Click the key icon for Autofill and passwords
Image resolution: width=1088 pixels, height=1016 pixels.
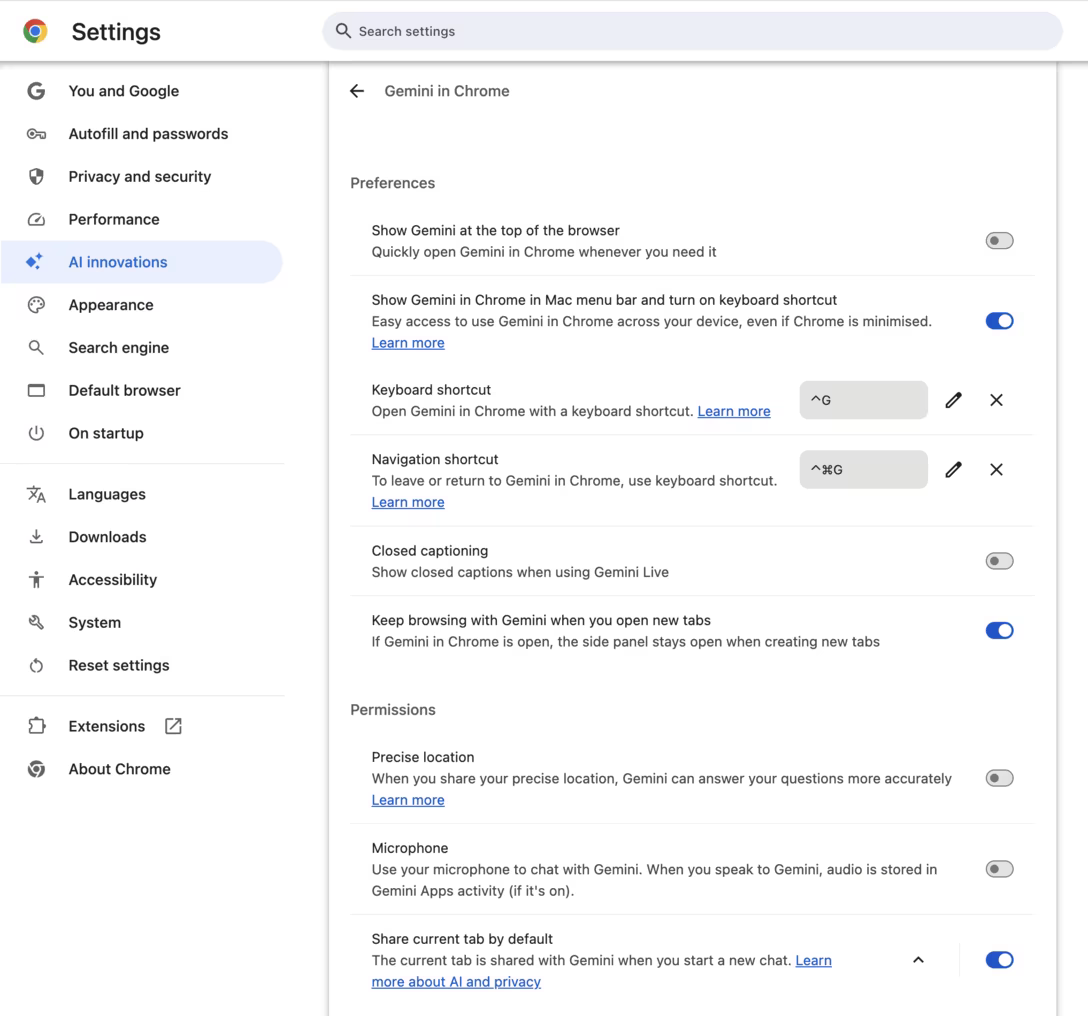click(x=36, y=134)
